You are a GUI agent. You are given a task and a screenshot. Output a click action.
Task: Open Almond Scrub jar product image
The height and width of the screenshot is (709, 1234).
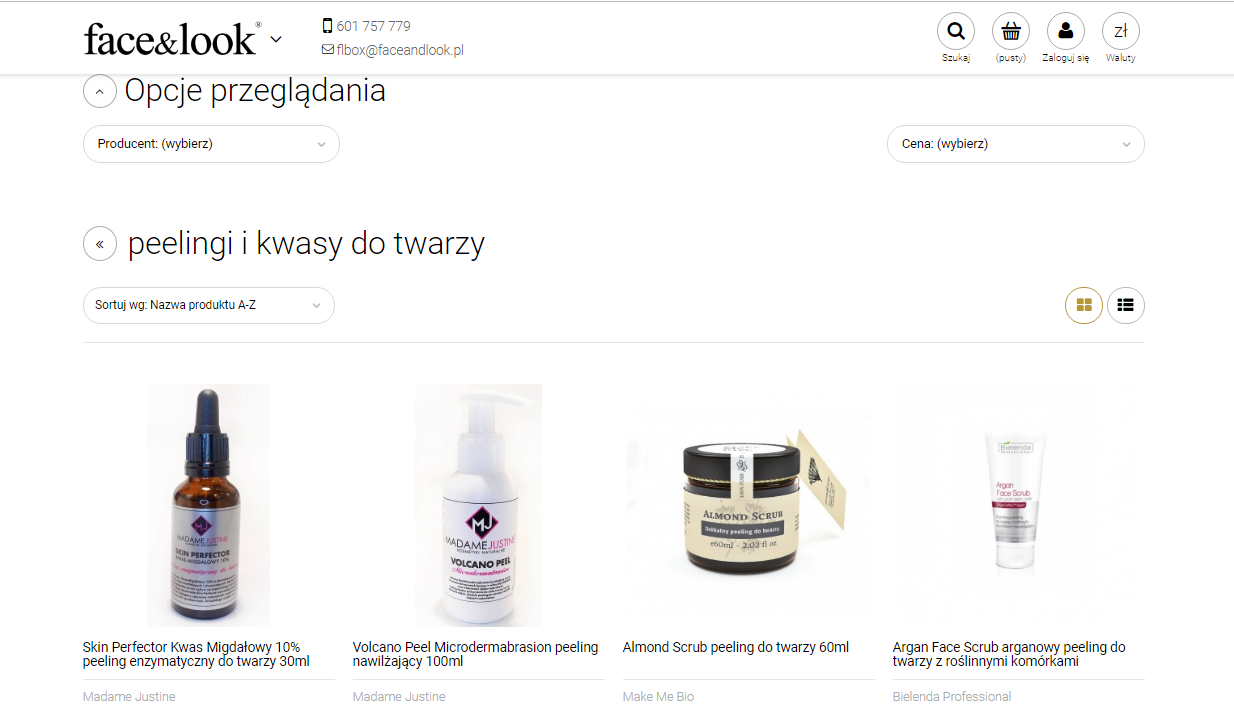(748, 505)
